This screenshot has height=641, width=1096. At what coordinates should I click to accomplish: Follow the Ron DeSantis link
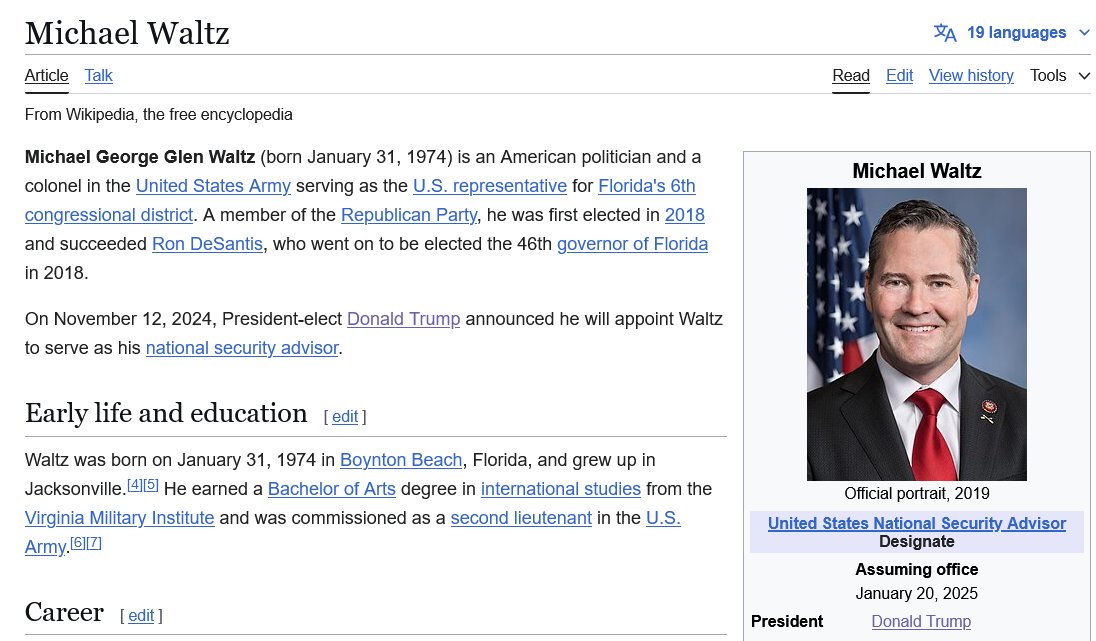[x=208, y=244]
